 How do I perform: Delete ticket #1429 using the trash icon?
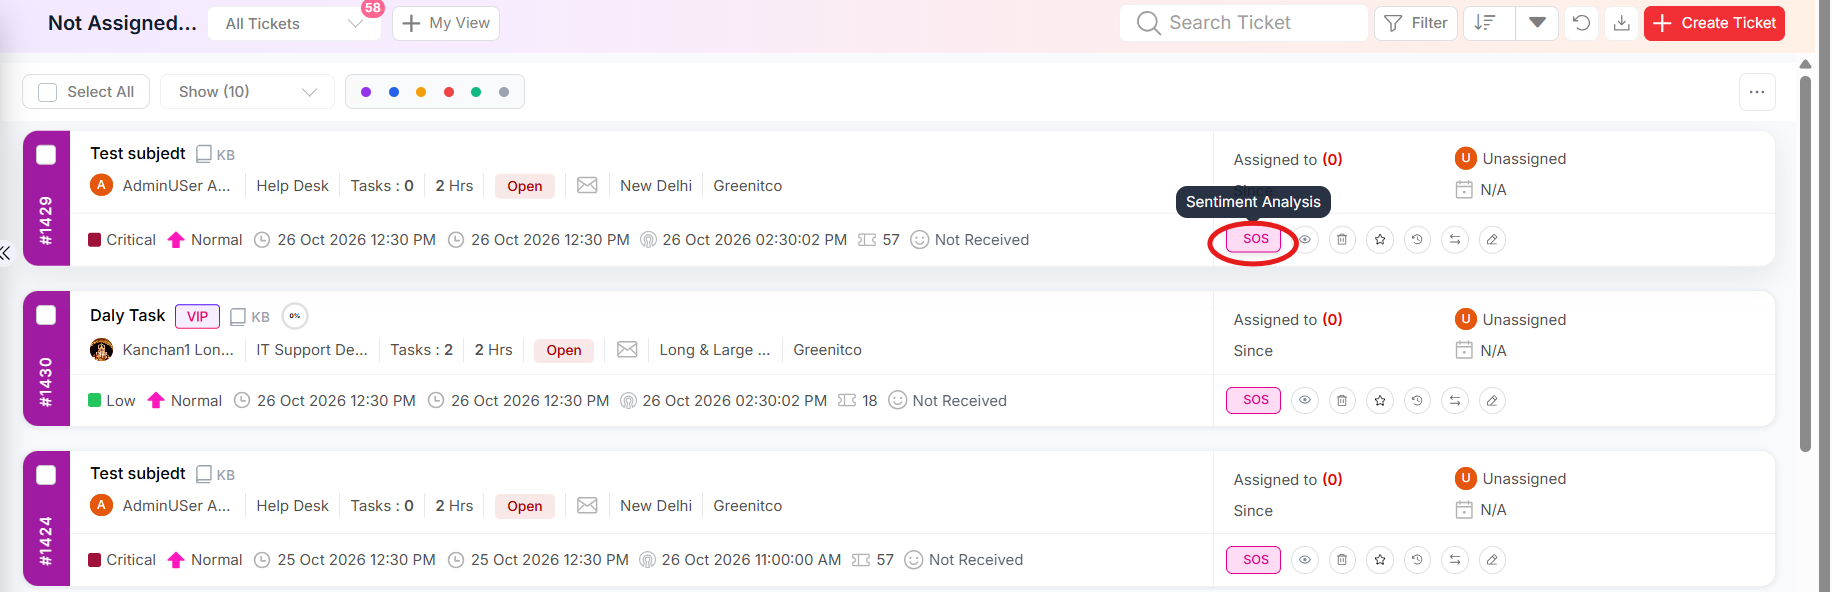coord(1342,240)
